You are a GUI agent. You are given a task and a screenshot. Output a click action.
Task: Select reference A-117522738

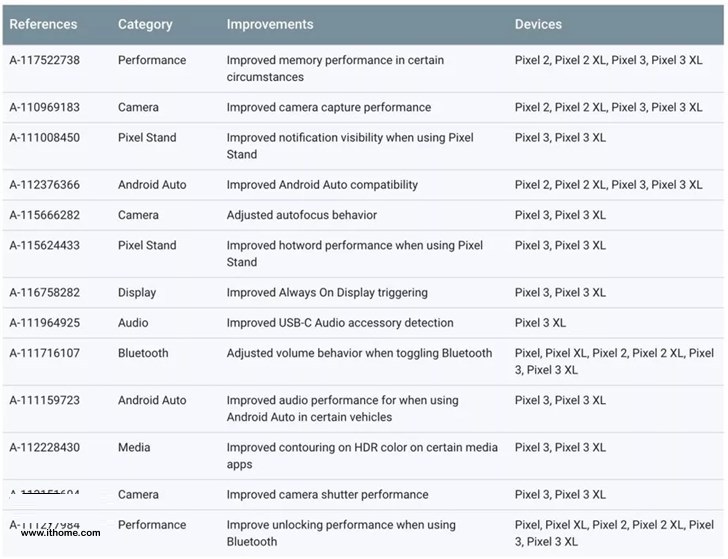[45, 60]
